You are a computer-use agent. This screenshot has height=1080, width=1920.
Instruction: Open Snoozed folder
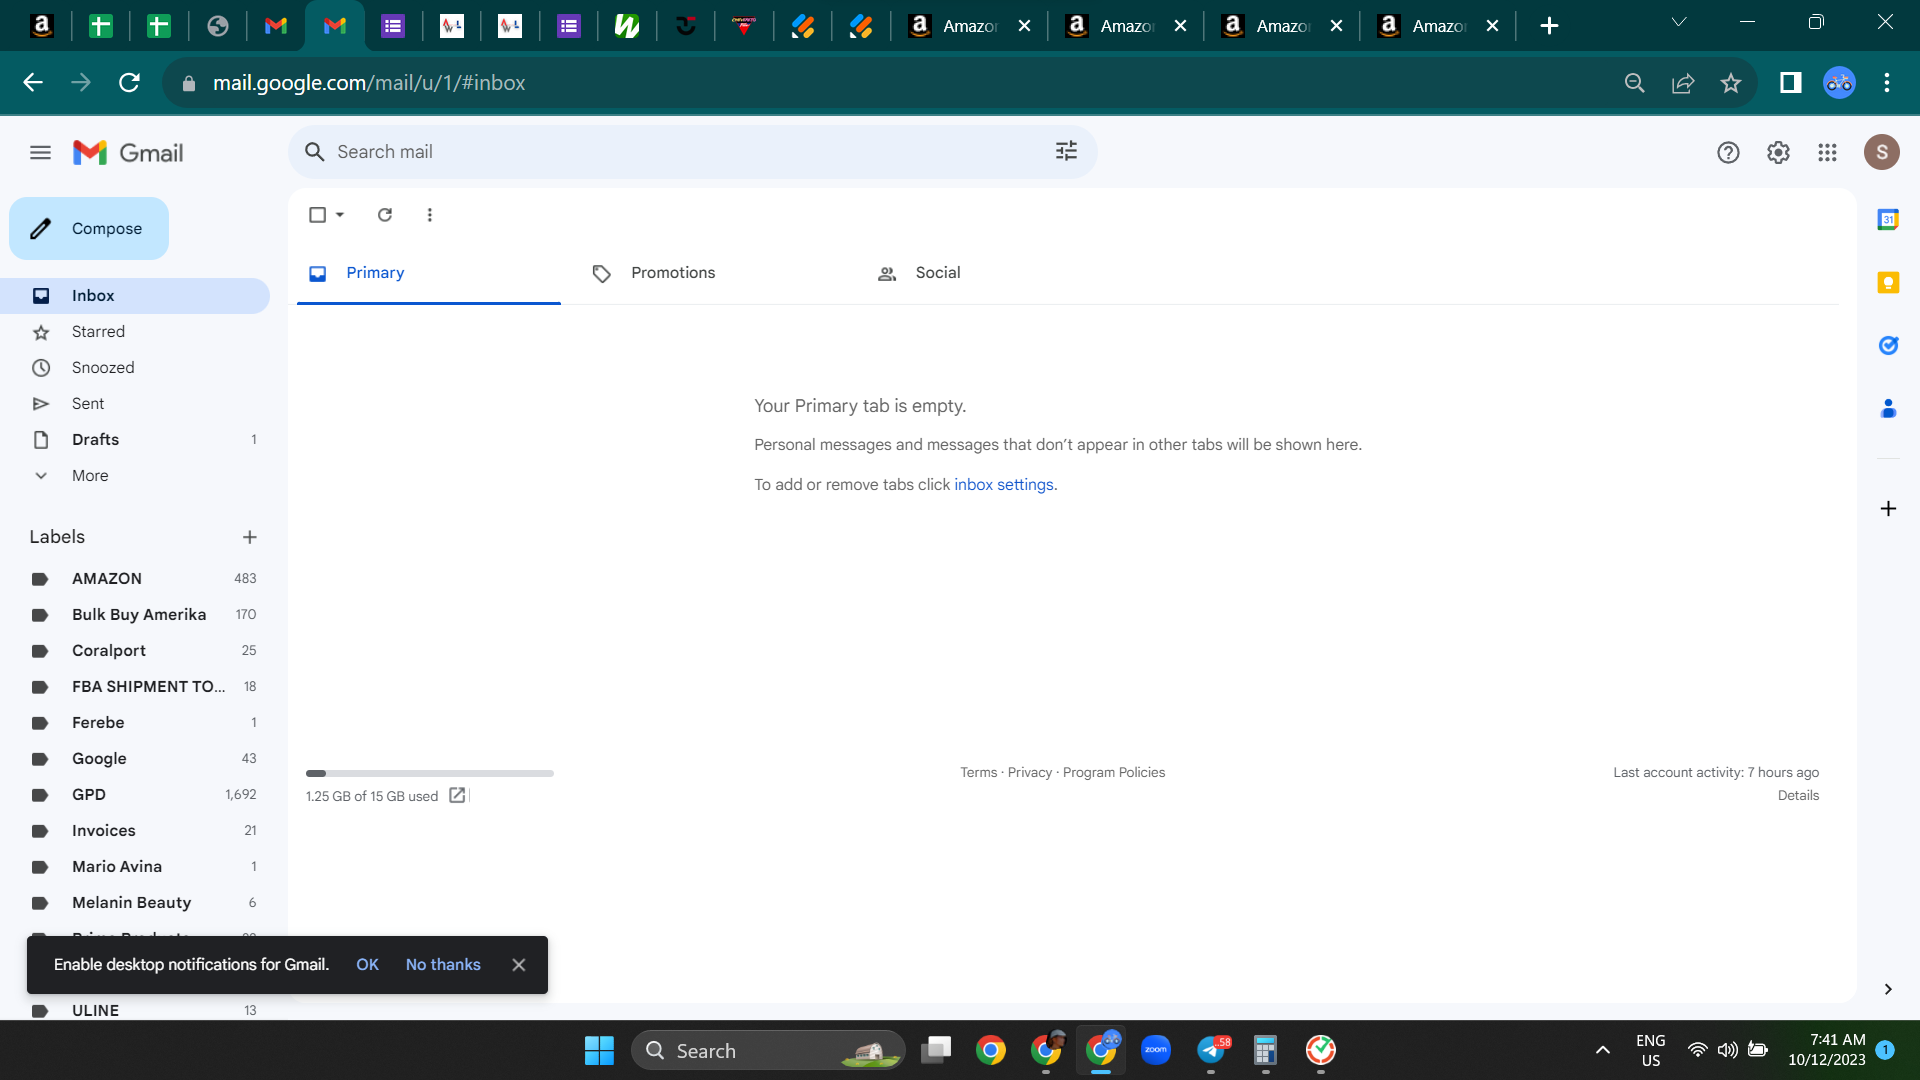click(x=135, y=368)
